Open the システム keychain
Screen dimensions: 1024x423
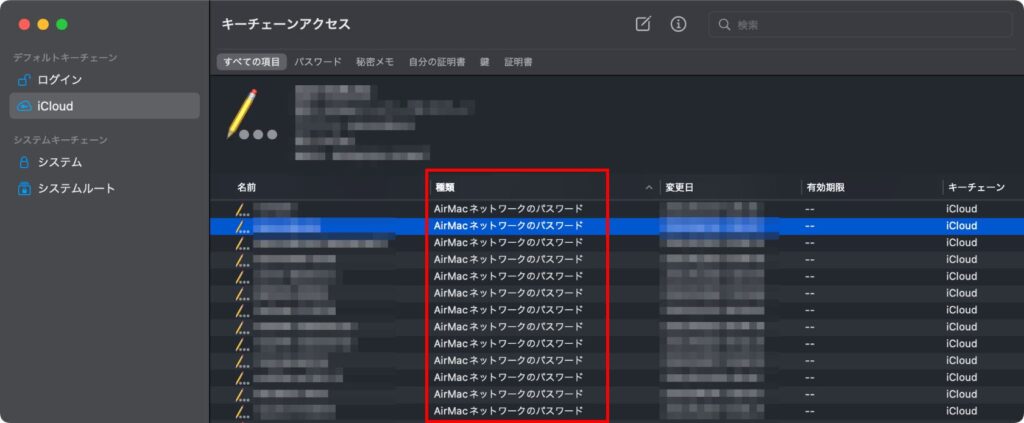(59, 162)
